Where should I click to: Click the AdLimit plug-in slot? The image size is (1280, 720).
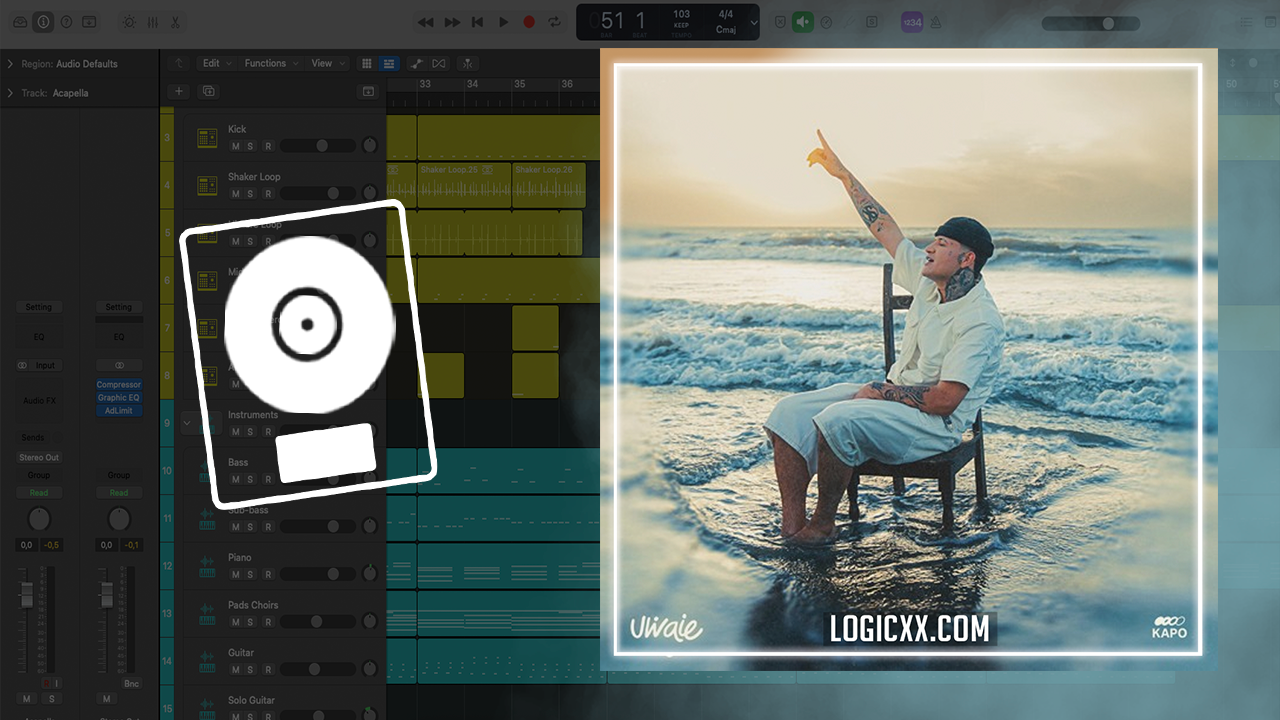(119, 411)
